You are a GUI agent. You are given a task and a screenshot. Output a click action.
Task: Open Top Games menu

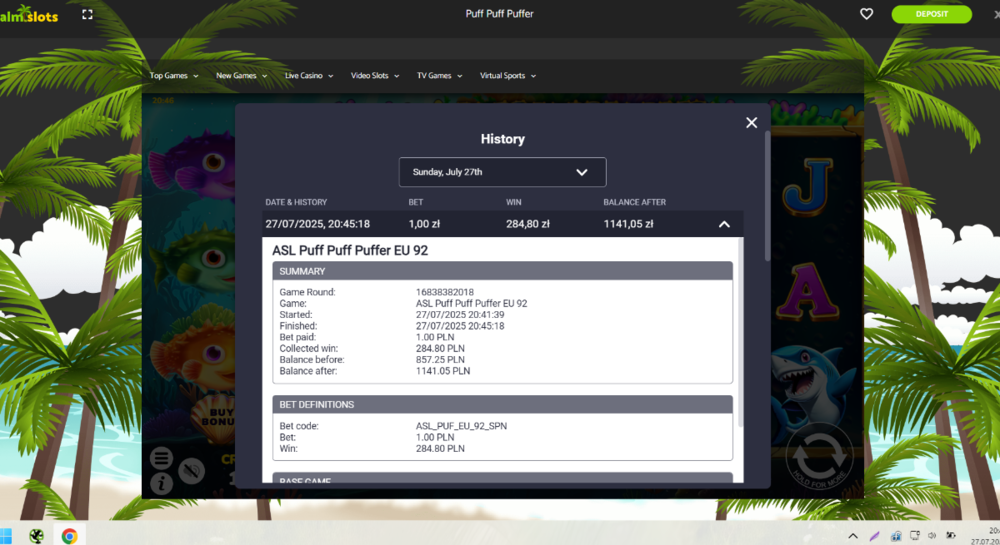[x=173, y=76]
